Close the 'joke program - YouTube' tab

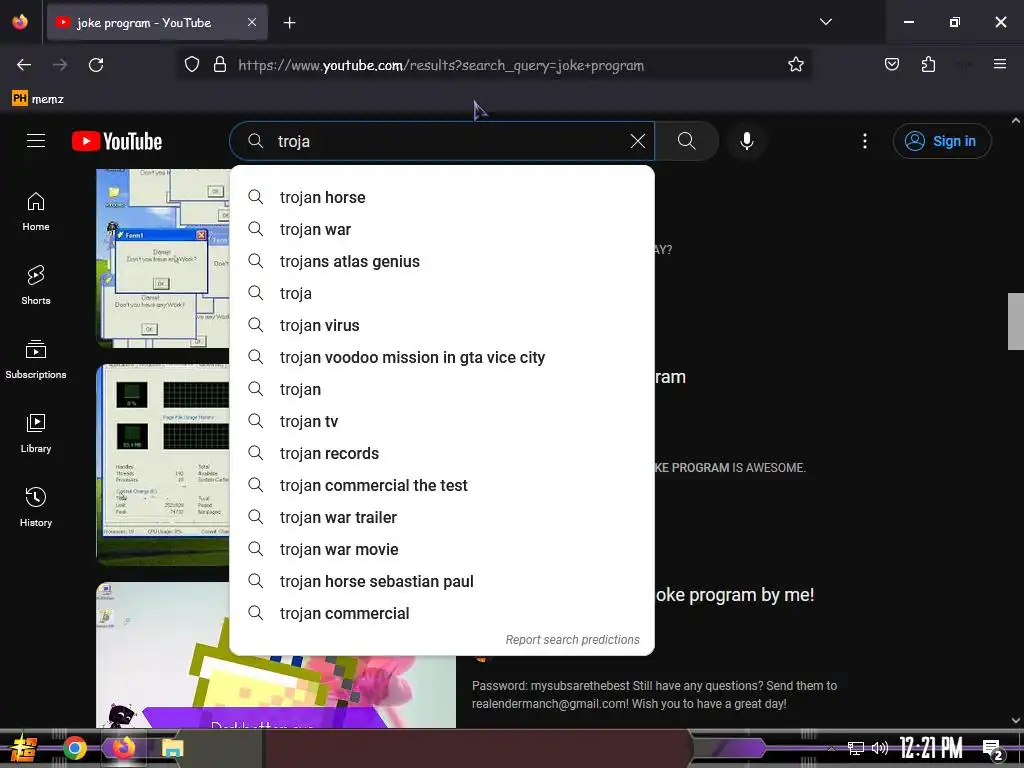click(x=251, y=23)
